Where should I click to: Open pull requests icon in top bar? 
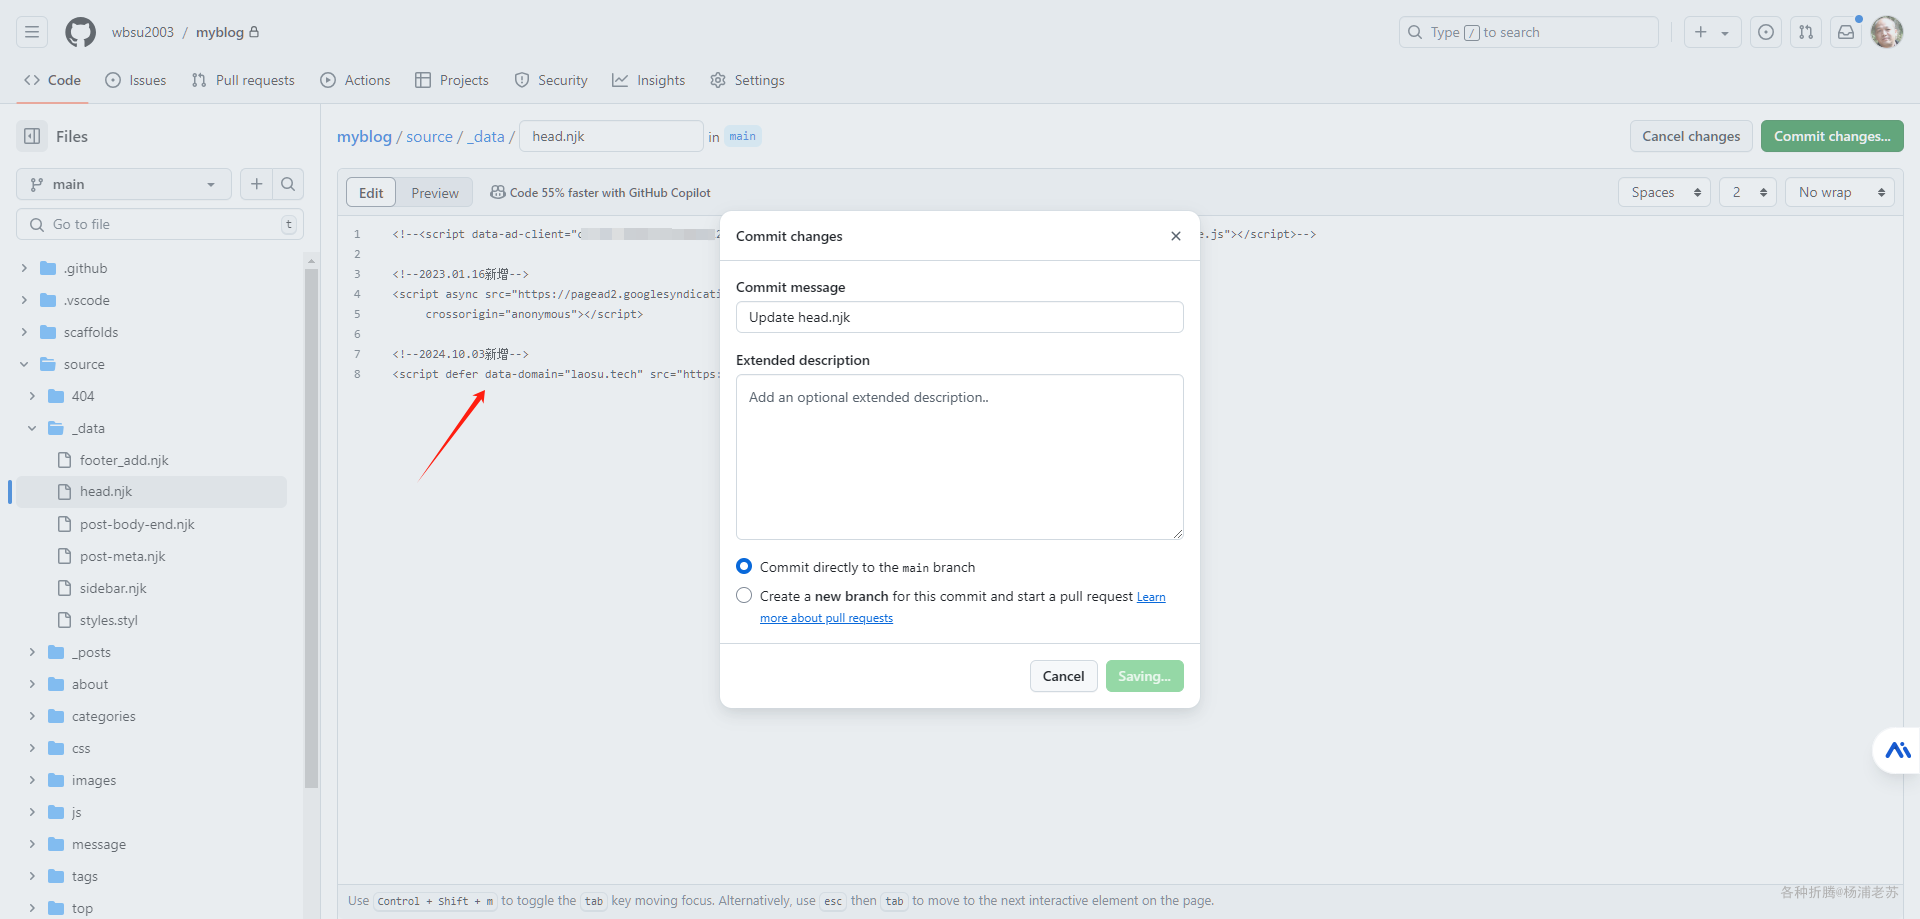click(x=1806, y=32)
